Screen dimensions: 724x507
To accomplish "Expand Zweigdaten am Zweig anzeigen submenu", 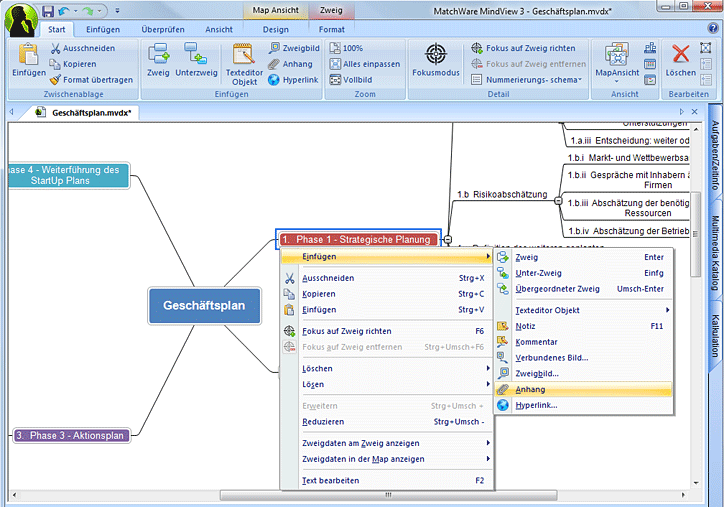I will 387,443.
